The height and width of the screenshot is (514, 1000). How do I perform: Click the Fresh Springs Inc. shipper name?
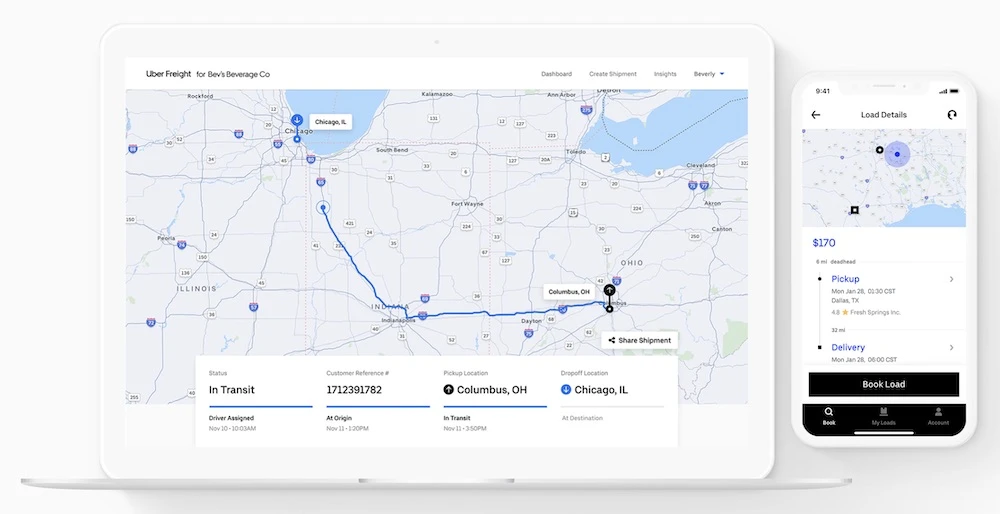click(875, 312)
